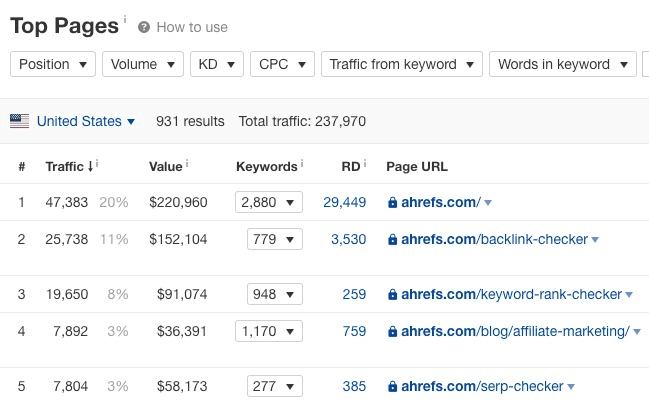Click the 385 referring domains link

[354, 386]
